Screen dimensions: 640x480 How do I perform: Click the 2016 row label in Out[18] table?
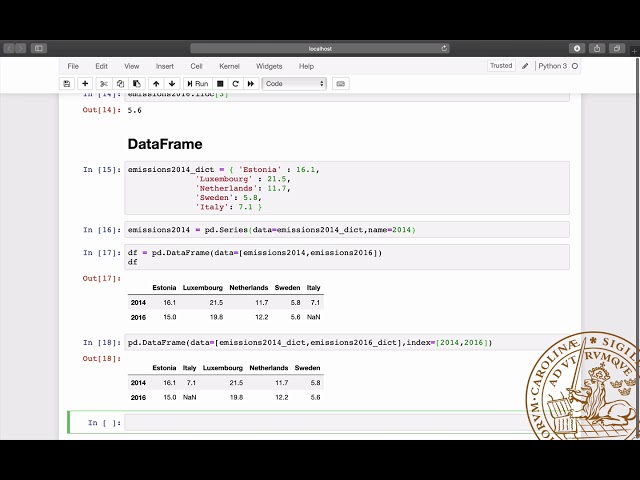coord(138,398)
